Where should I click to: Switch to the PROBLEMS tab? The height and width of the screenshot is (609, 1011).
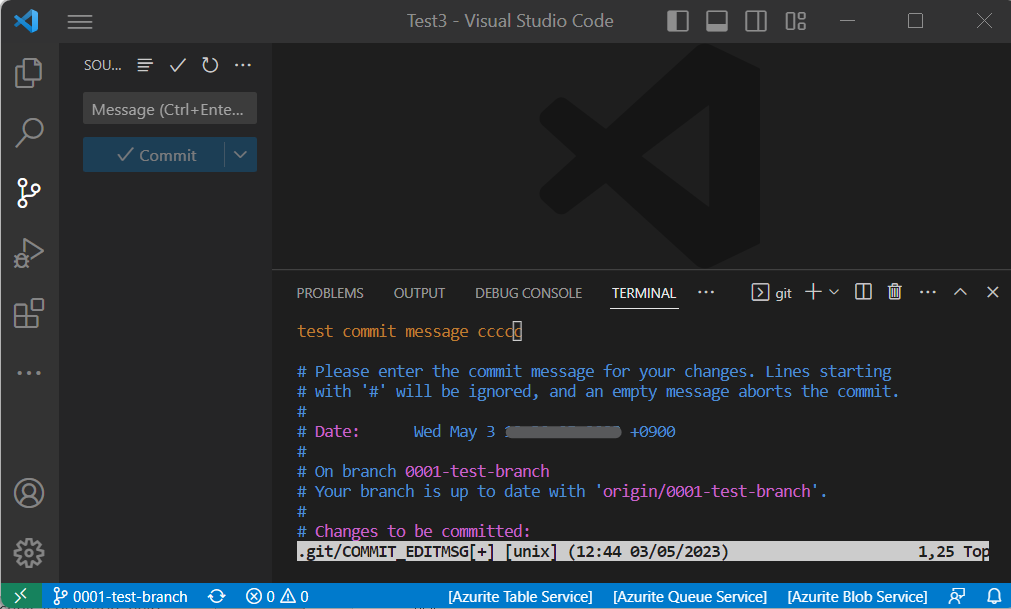[x=330, y=293]
